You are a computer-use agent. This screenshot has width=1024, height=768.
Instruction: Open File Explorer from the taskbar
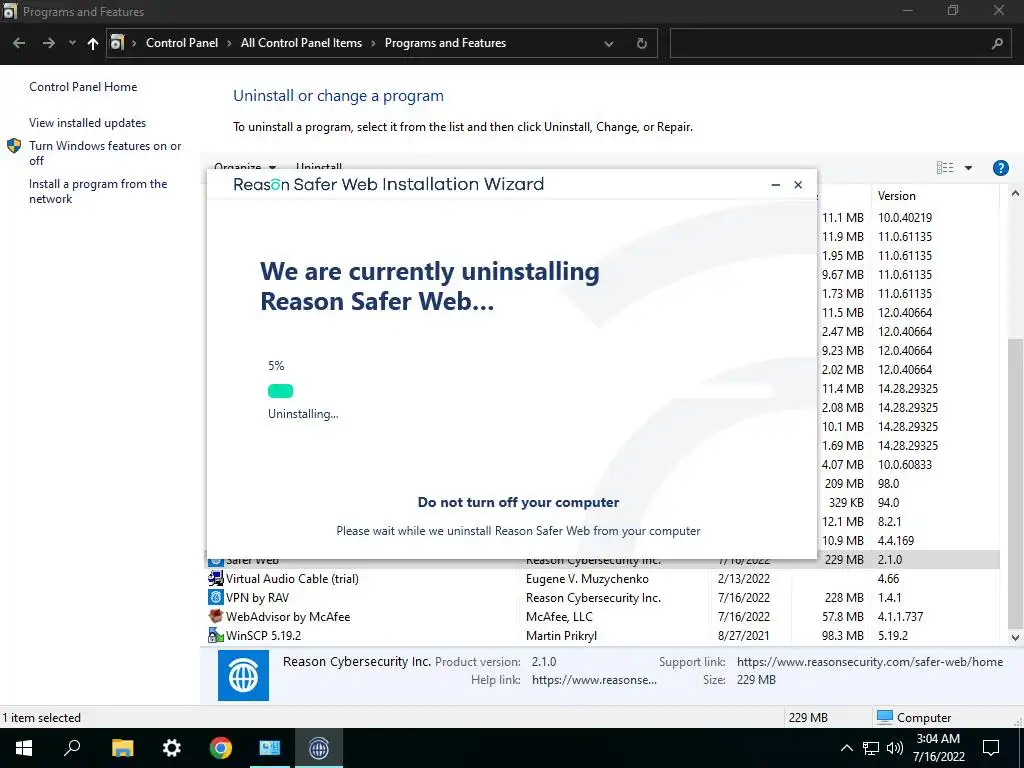point(122,748)
